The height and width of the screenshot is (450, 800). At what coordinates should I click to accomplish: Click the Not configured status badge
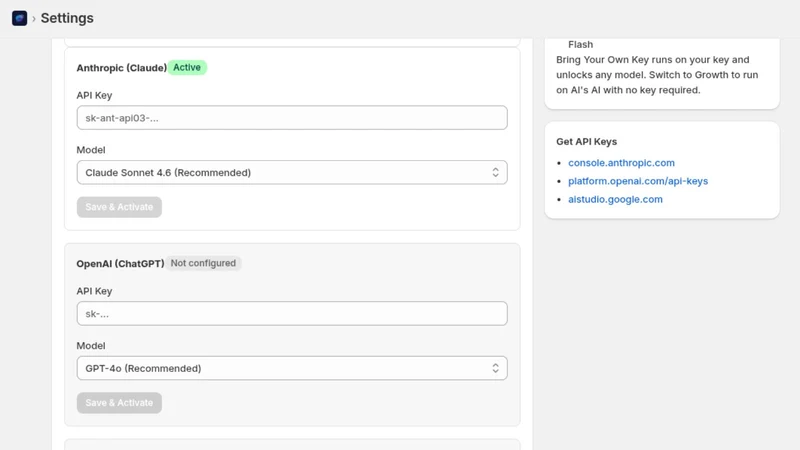pos(203,263)
